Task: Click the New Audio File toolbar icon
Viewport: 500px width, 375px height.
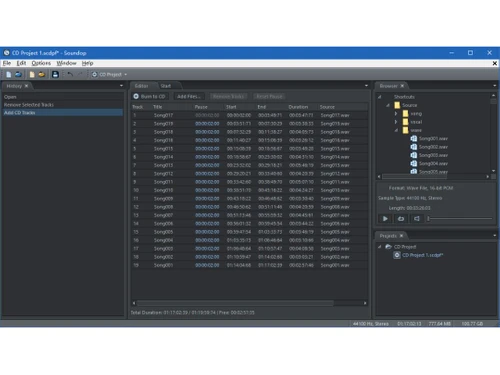Action: coord(9,74)
